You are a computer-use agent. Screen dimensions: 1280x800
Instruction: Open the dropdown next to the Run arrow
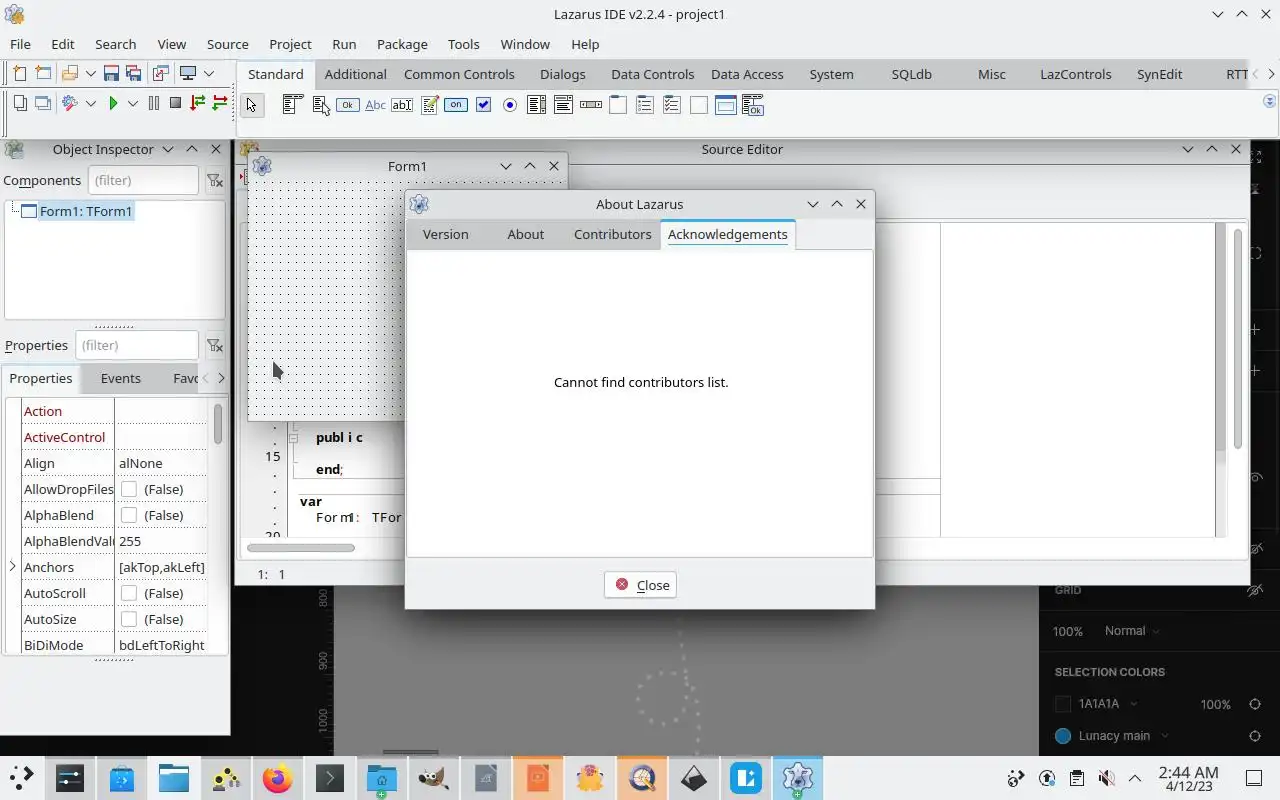[132, 103]
